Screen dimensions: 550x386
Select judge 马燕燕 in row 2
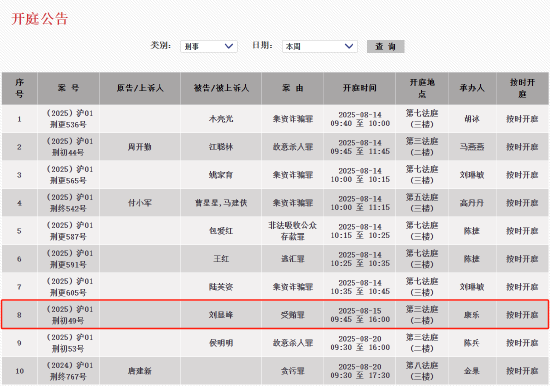pyautogui.click(x=472, y=147)
